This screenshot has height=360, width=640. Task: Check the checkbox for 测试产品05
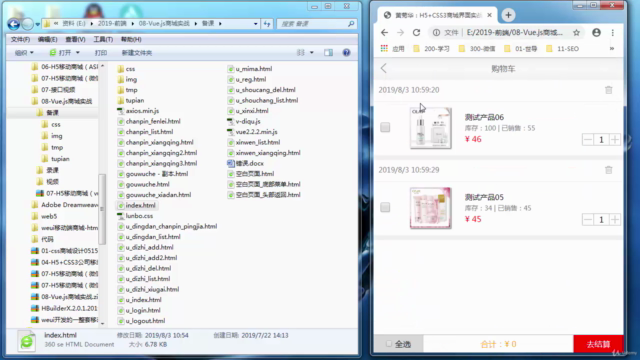point(385,207)
